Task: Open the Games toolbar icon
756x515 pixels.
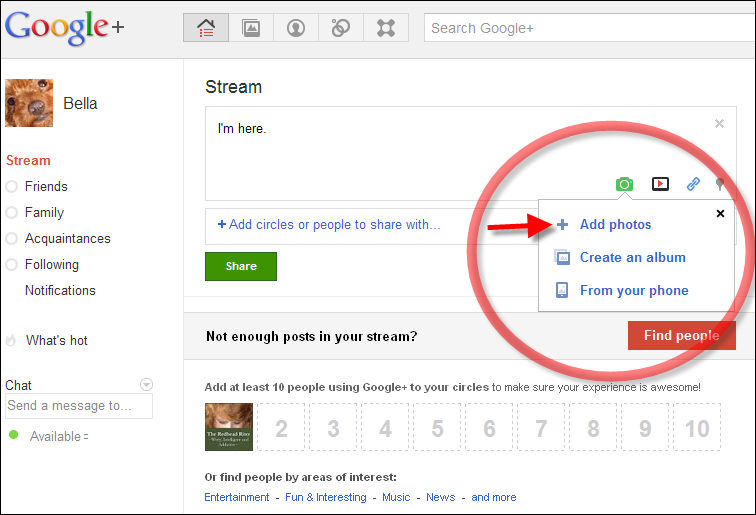Action: pyautogui.click(x=386, y=28)
